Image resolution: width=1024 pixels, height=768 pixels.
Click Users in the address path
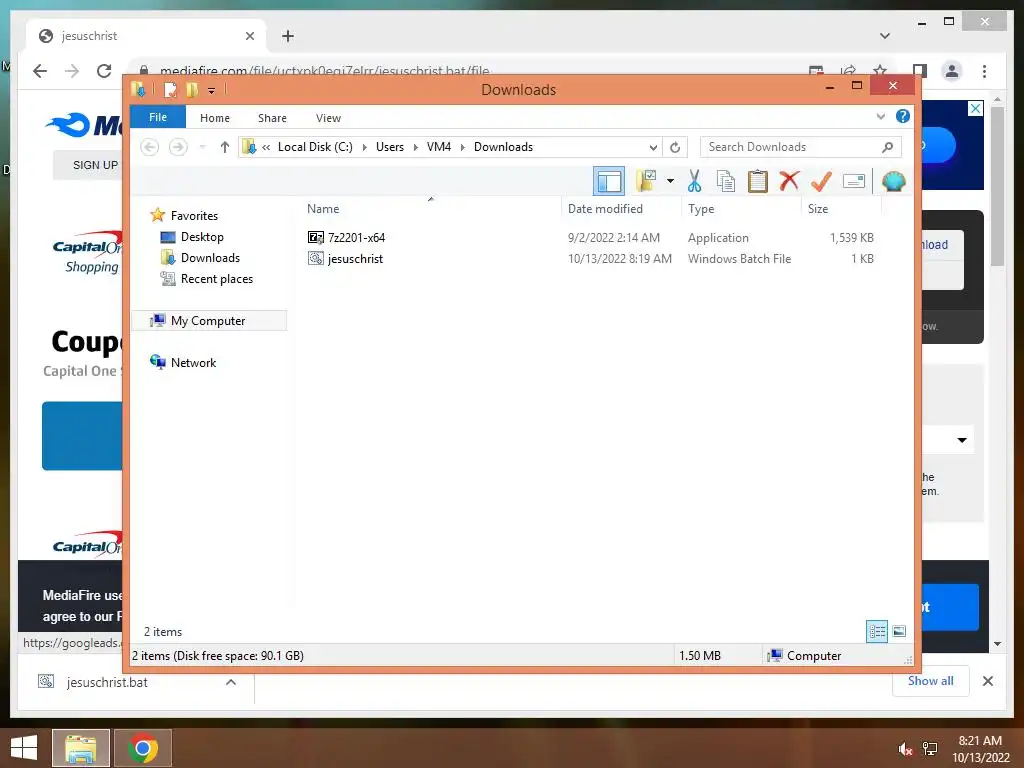(390, 147)
